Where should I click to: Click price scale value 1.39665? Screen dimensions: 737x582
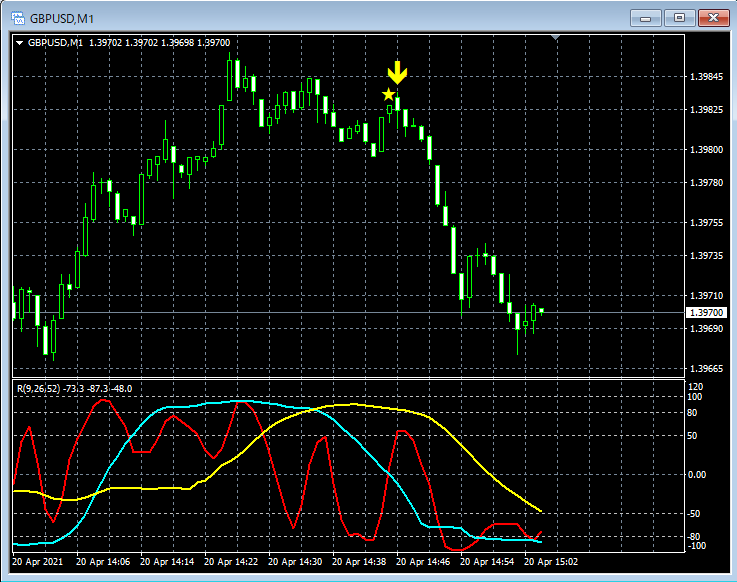tap(706, 369)
